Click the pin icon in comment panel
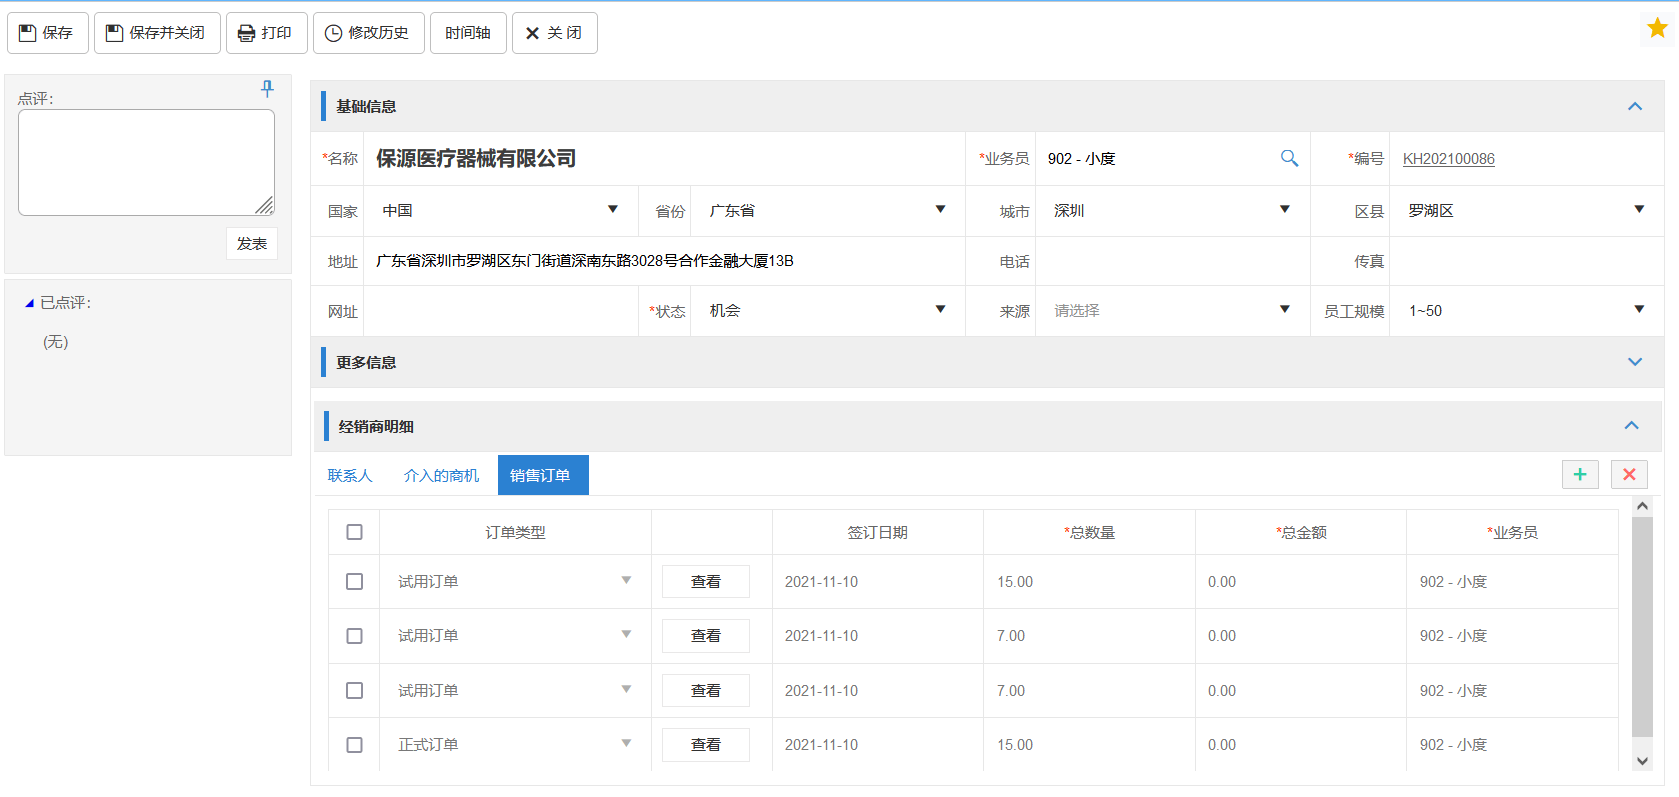The width and height of the screenshot is (1679, 797). tap(267, 89)
